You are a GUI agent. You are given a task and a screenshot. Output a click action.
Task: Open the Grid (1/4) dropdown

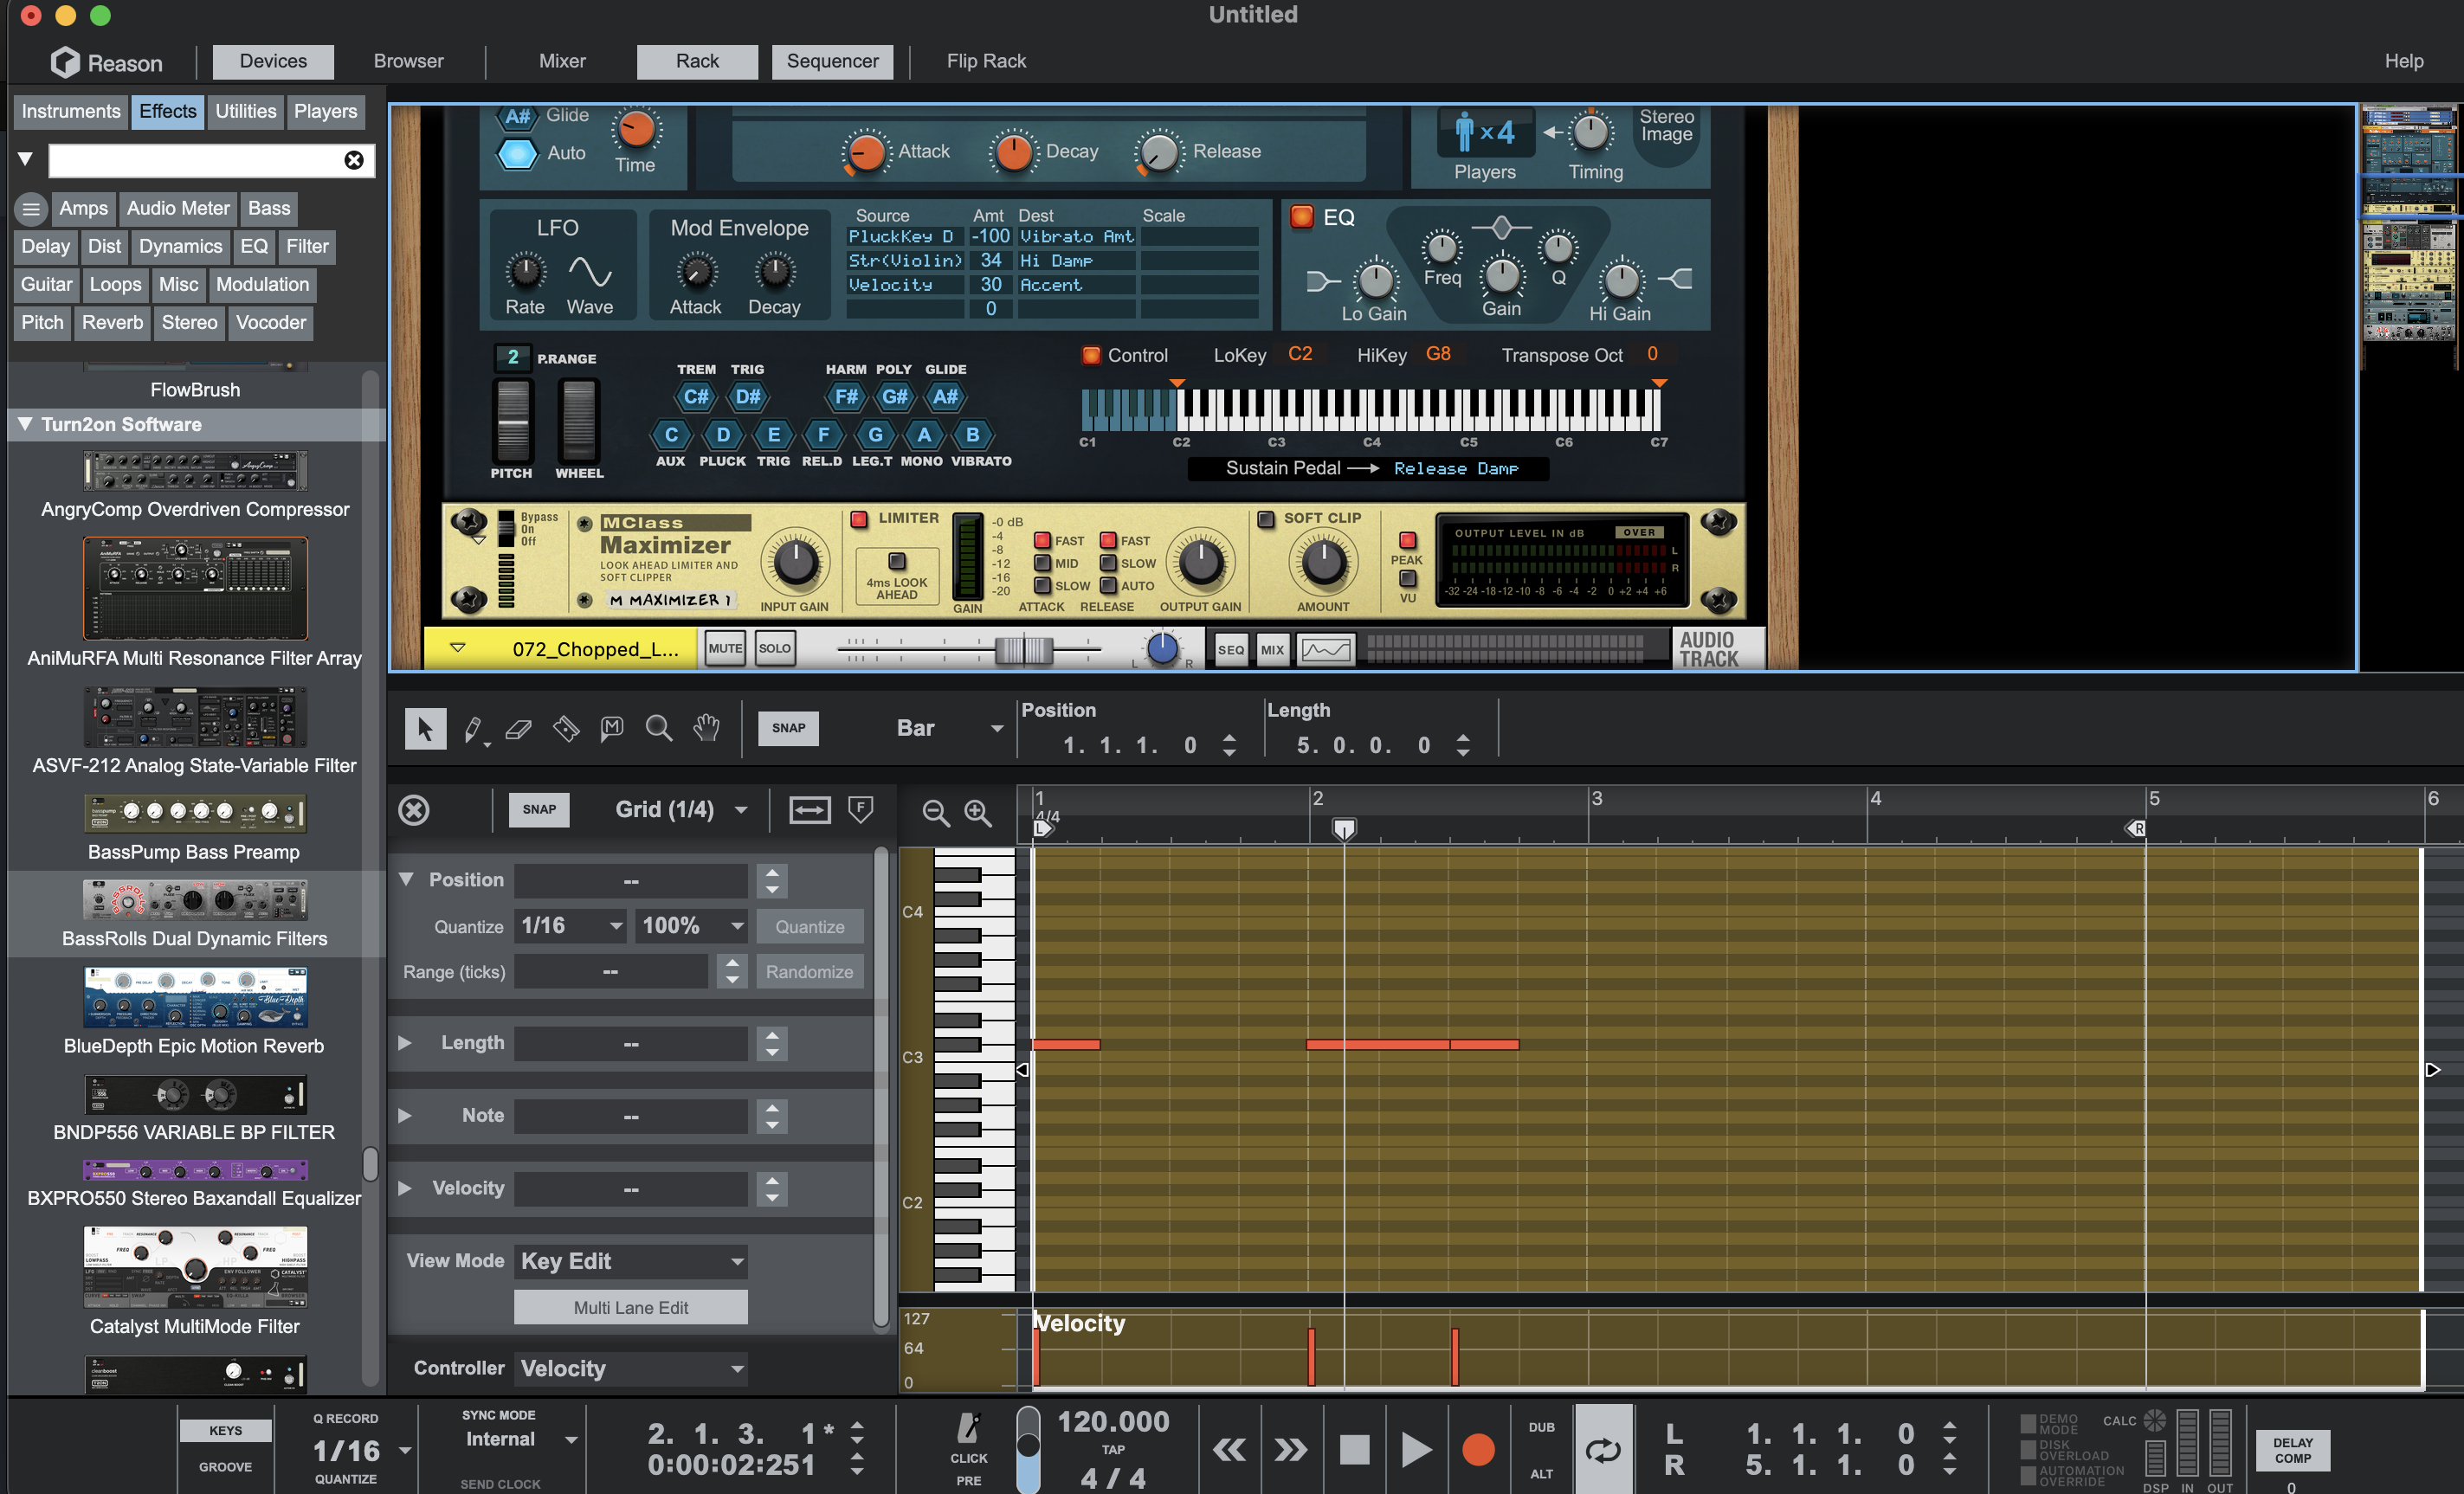(680, 809)
